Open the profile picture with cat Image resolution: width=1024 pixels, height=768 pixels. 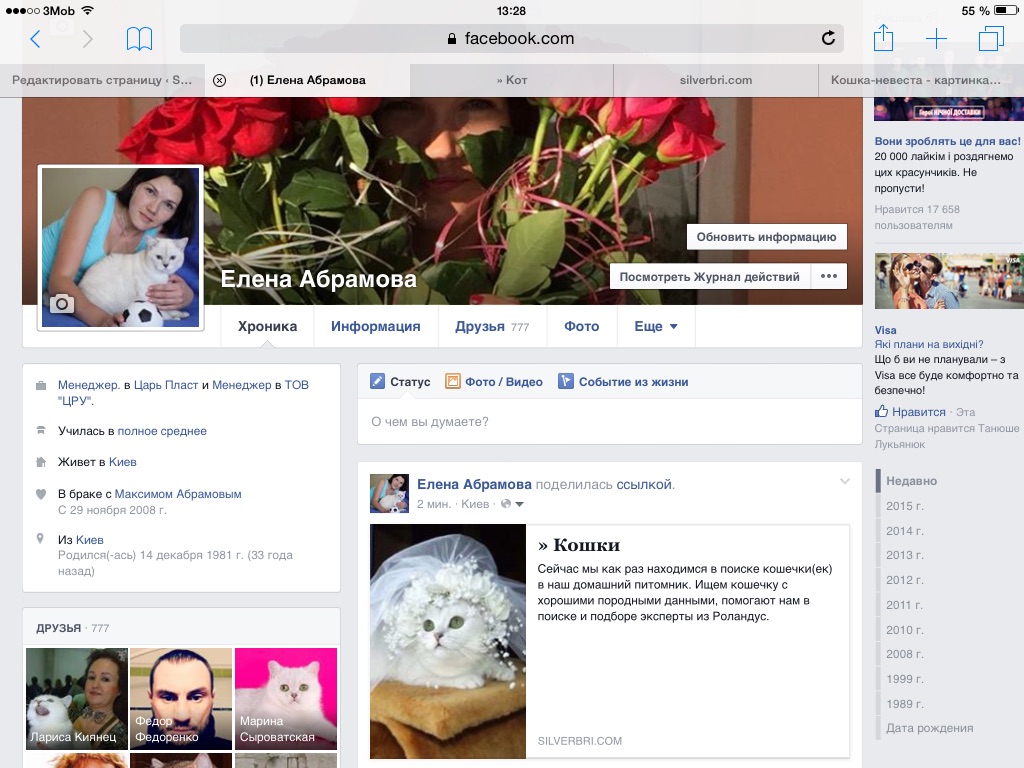(x=120, y=248)
